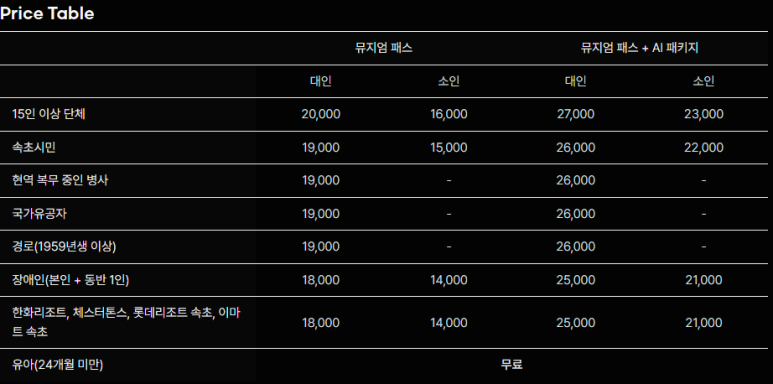Select the 27,000 AI package adult price
773x384 pixels.
[576, 114]
